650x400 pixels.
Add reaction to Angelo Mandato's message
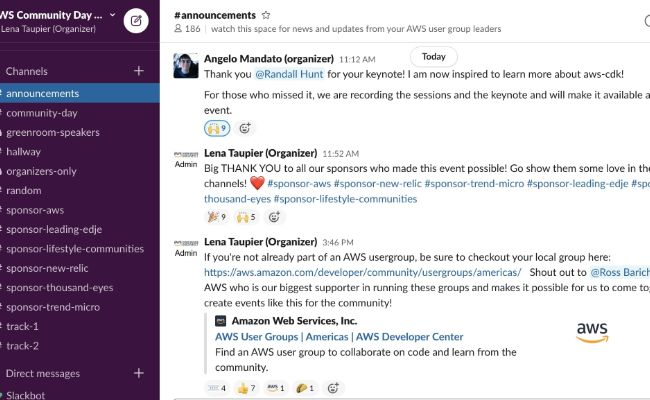[245, 128]
